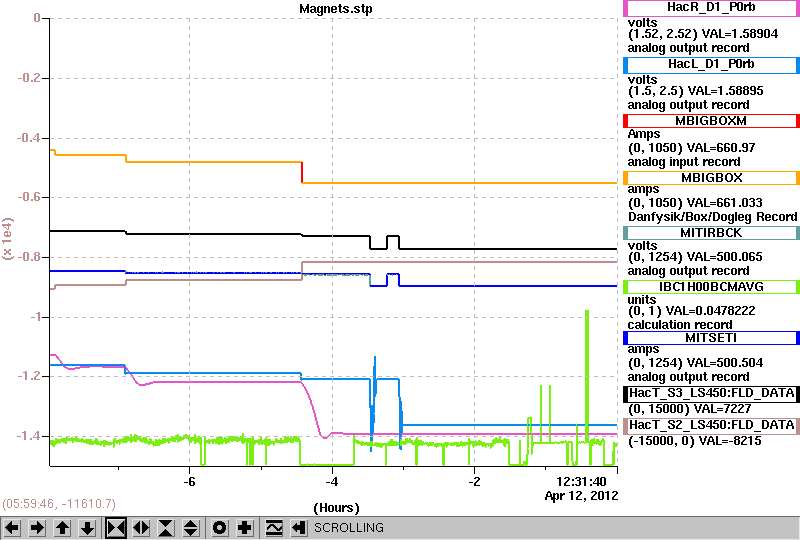Click the (05:59:46, -11610.7) cursor readout
The width and height of the screenshot is (800, 540).
[59, 504]
